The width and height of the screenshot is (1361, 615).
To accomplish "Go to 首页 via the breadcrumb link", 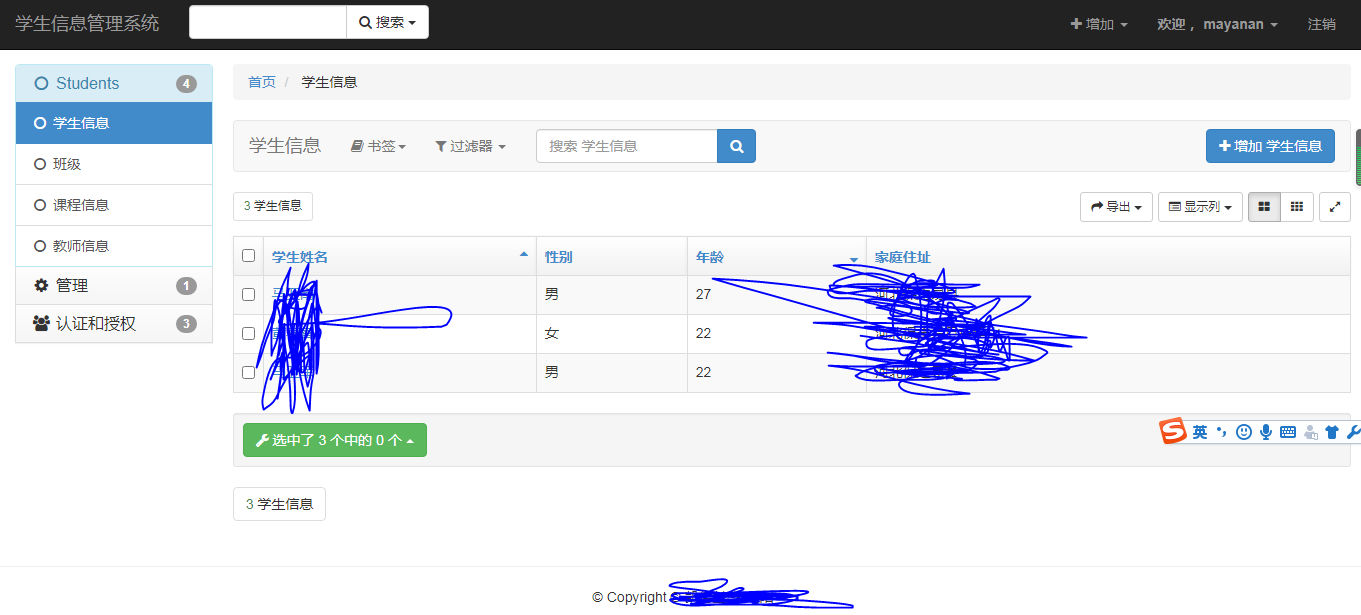I will click(261, 81).
